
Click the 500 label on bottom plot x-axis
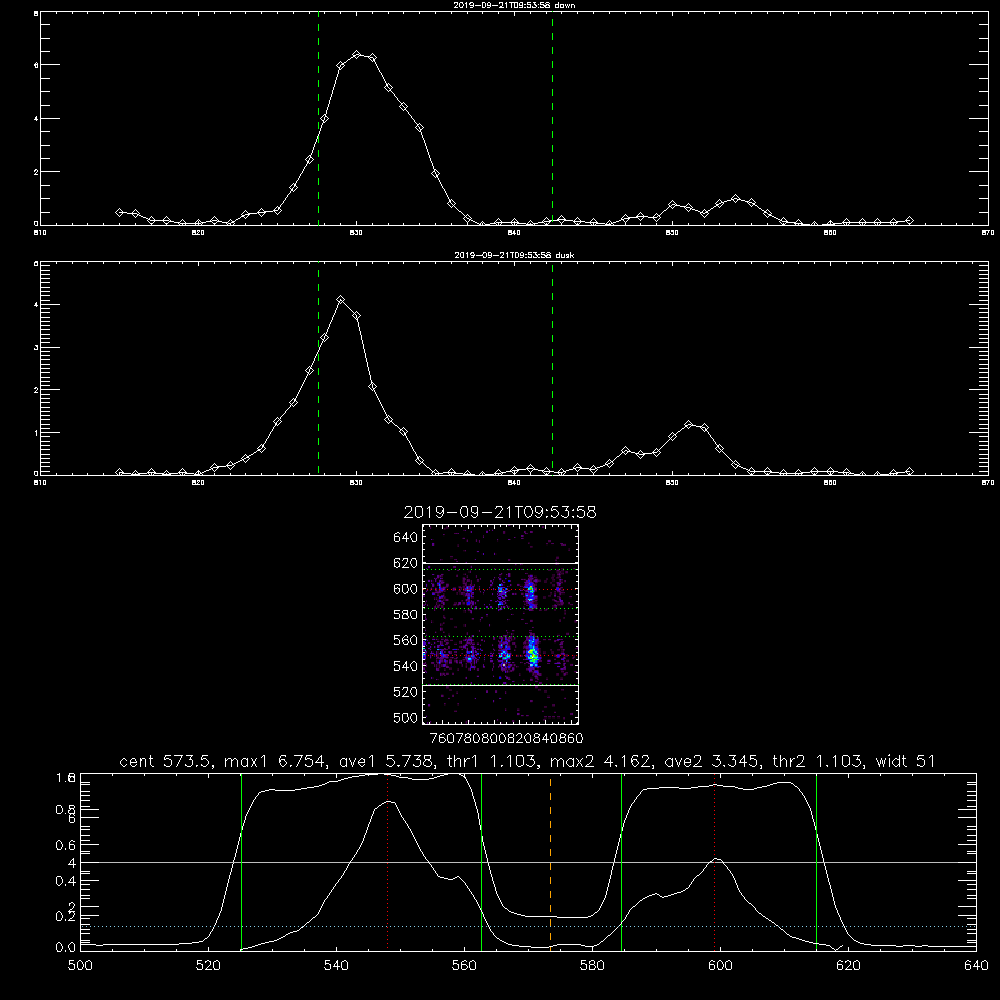80,965
